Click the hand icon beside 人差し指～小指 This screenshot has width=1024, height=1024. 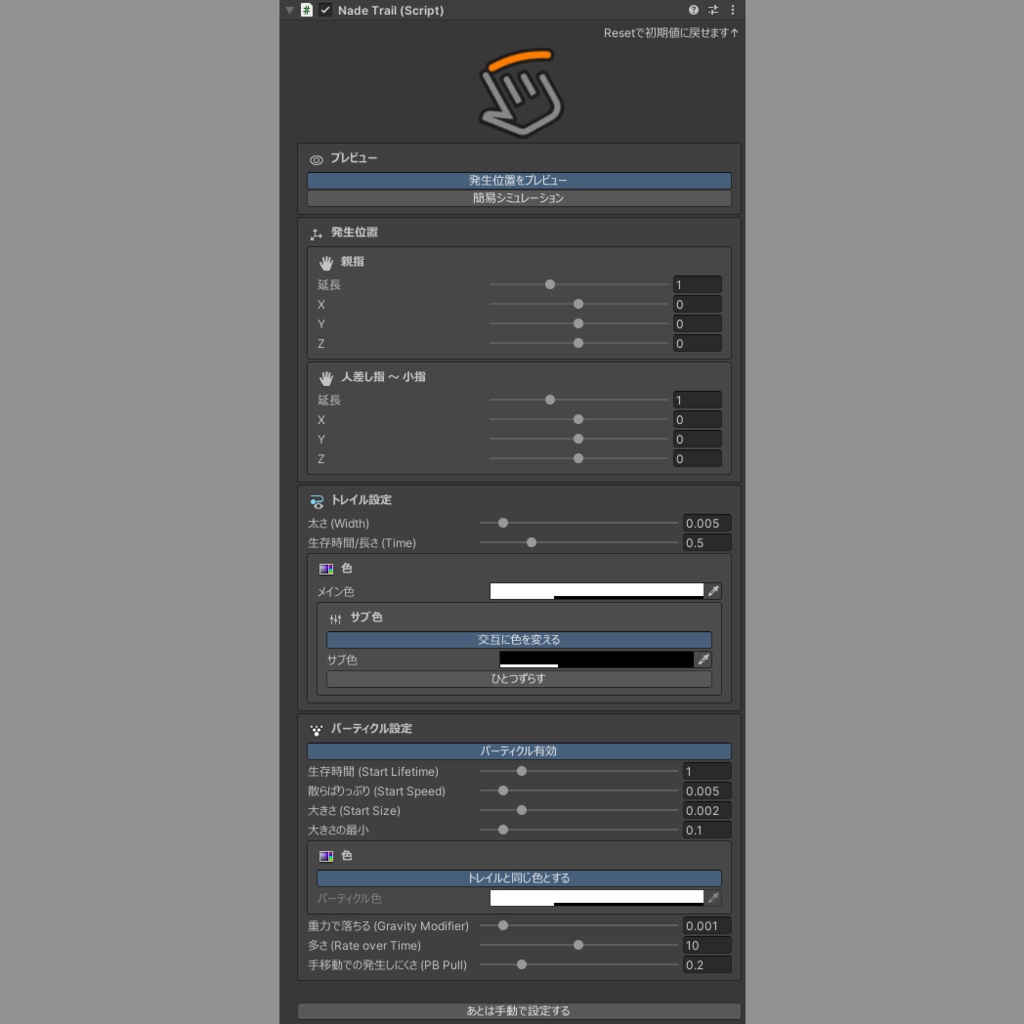[326, 378]
